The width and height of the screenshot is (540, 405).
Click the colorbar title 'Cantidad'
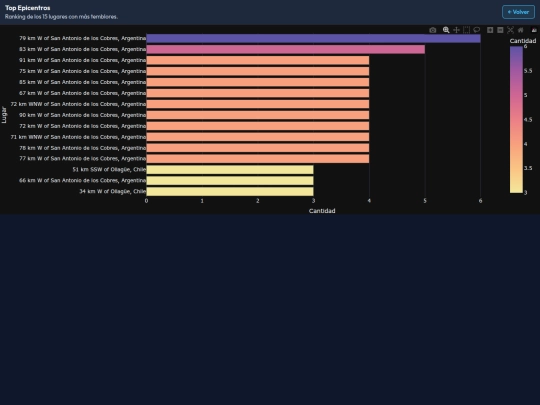point(523,41)
